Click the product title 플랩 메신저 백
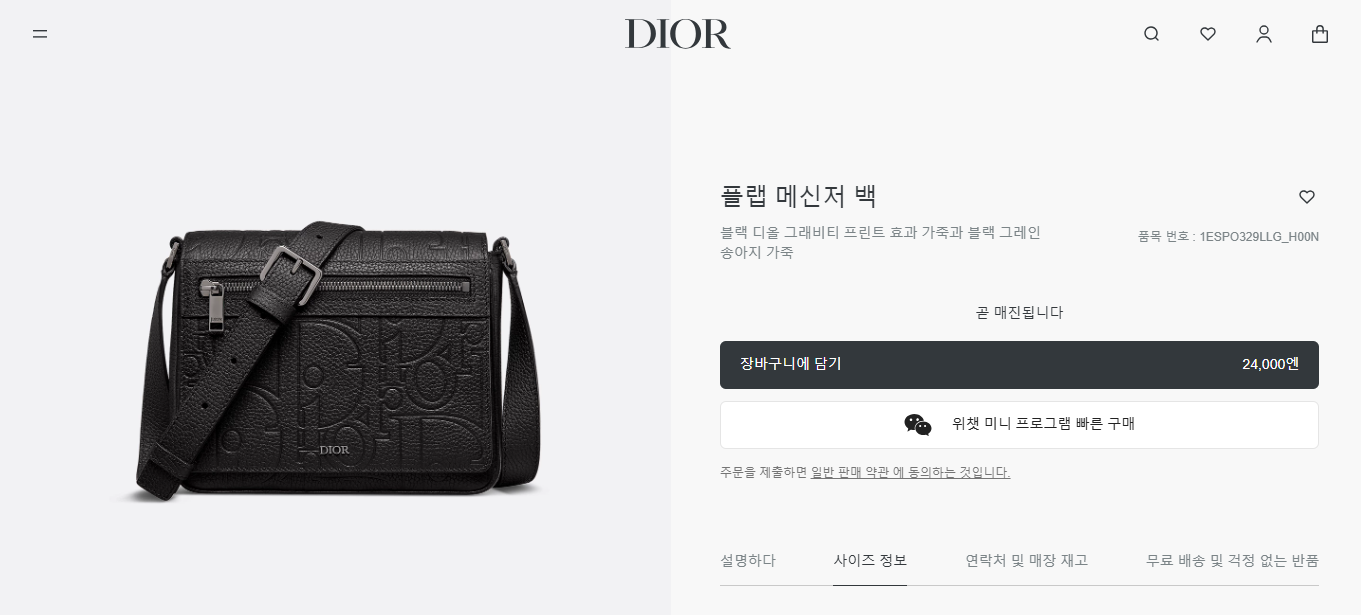The height and width of the screenshot is (615, 1361). point(798,196)
